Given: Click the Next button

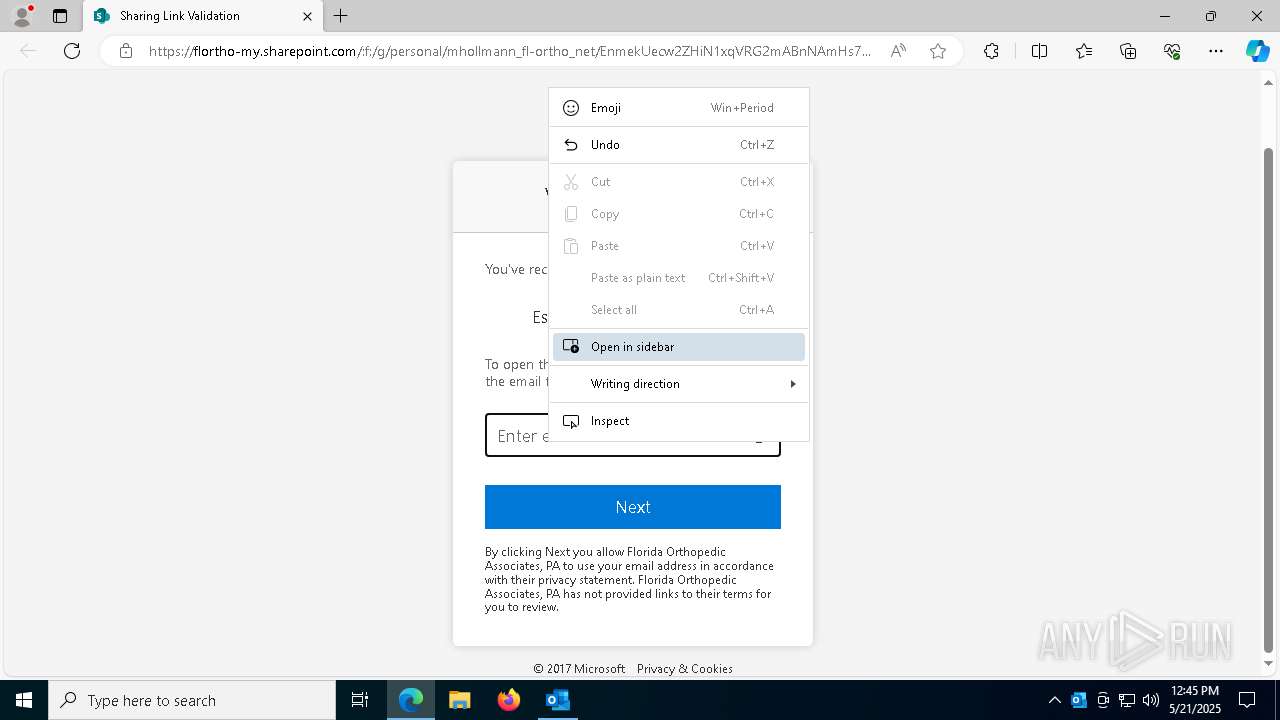Looking at the screenshot, I should [633, 507].
